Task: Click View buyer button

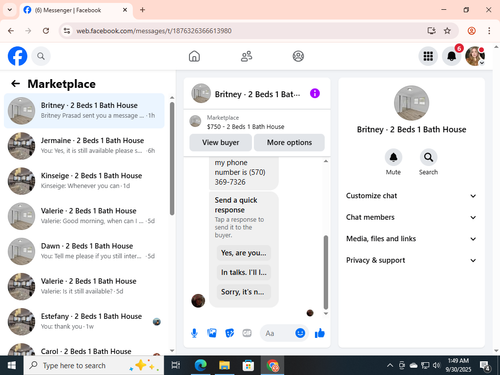Action: (220, 142)
